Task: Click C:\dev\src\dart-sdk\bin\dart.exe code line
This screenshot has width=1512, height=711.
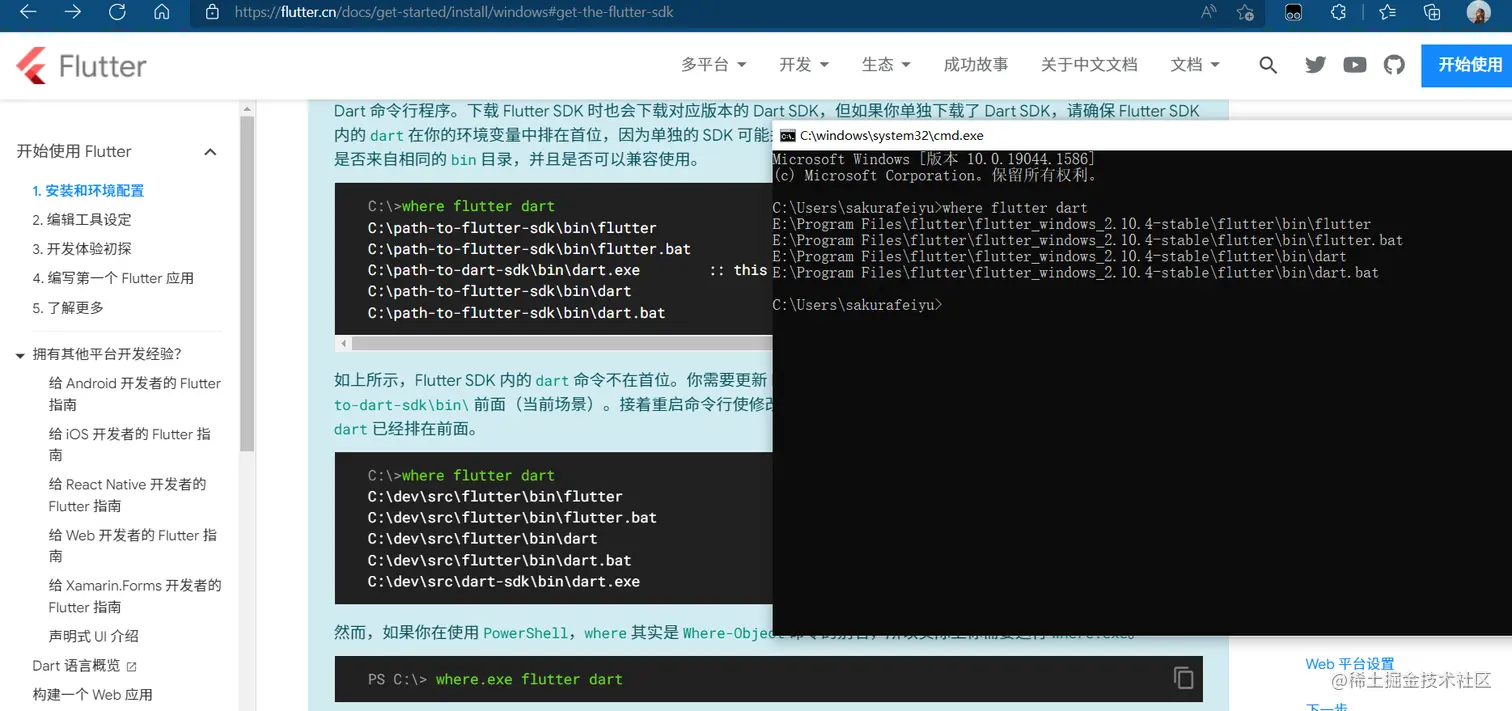Action: [x=504, y=581]
